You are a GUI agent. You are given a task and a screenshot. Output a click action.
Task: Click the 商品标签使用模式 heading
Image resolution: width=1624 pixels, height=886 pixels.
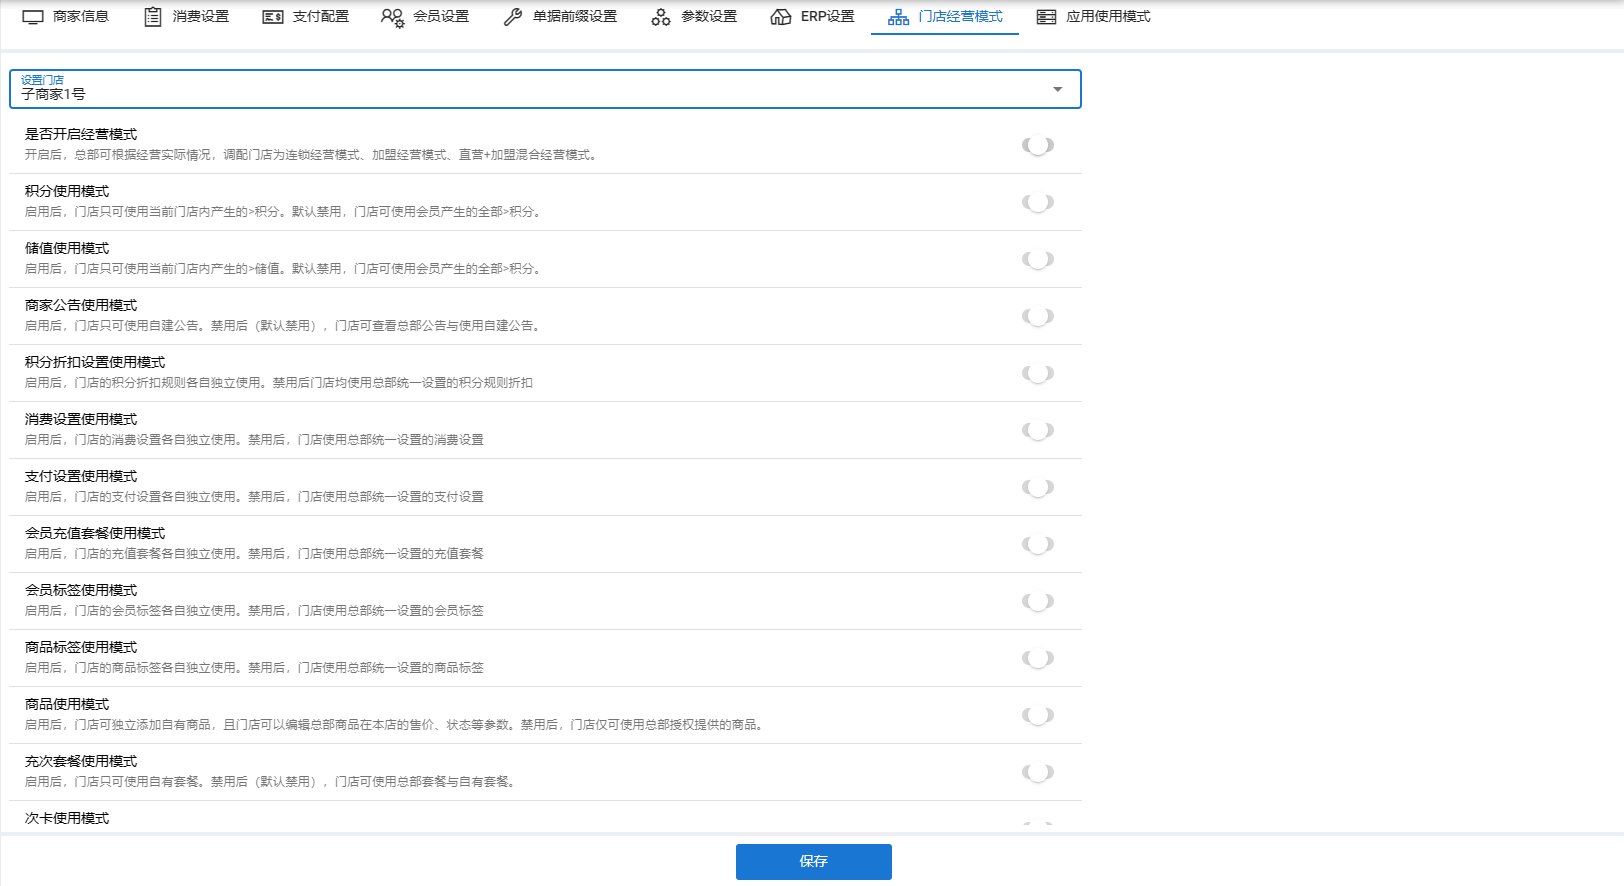pos(81,647)
